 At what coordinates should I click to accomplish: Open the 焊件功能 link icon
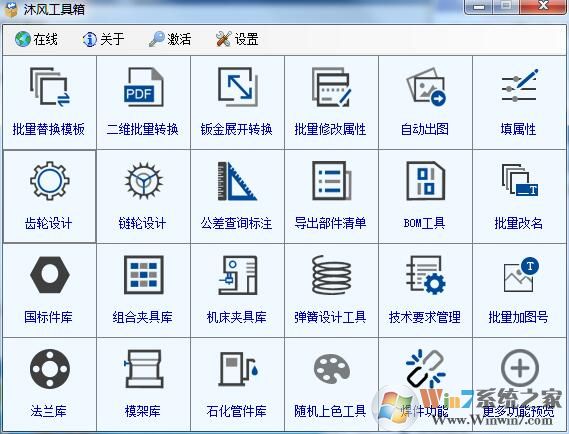click(x=426, y=369)
